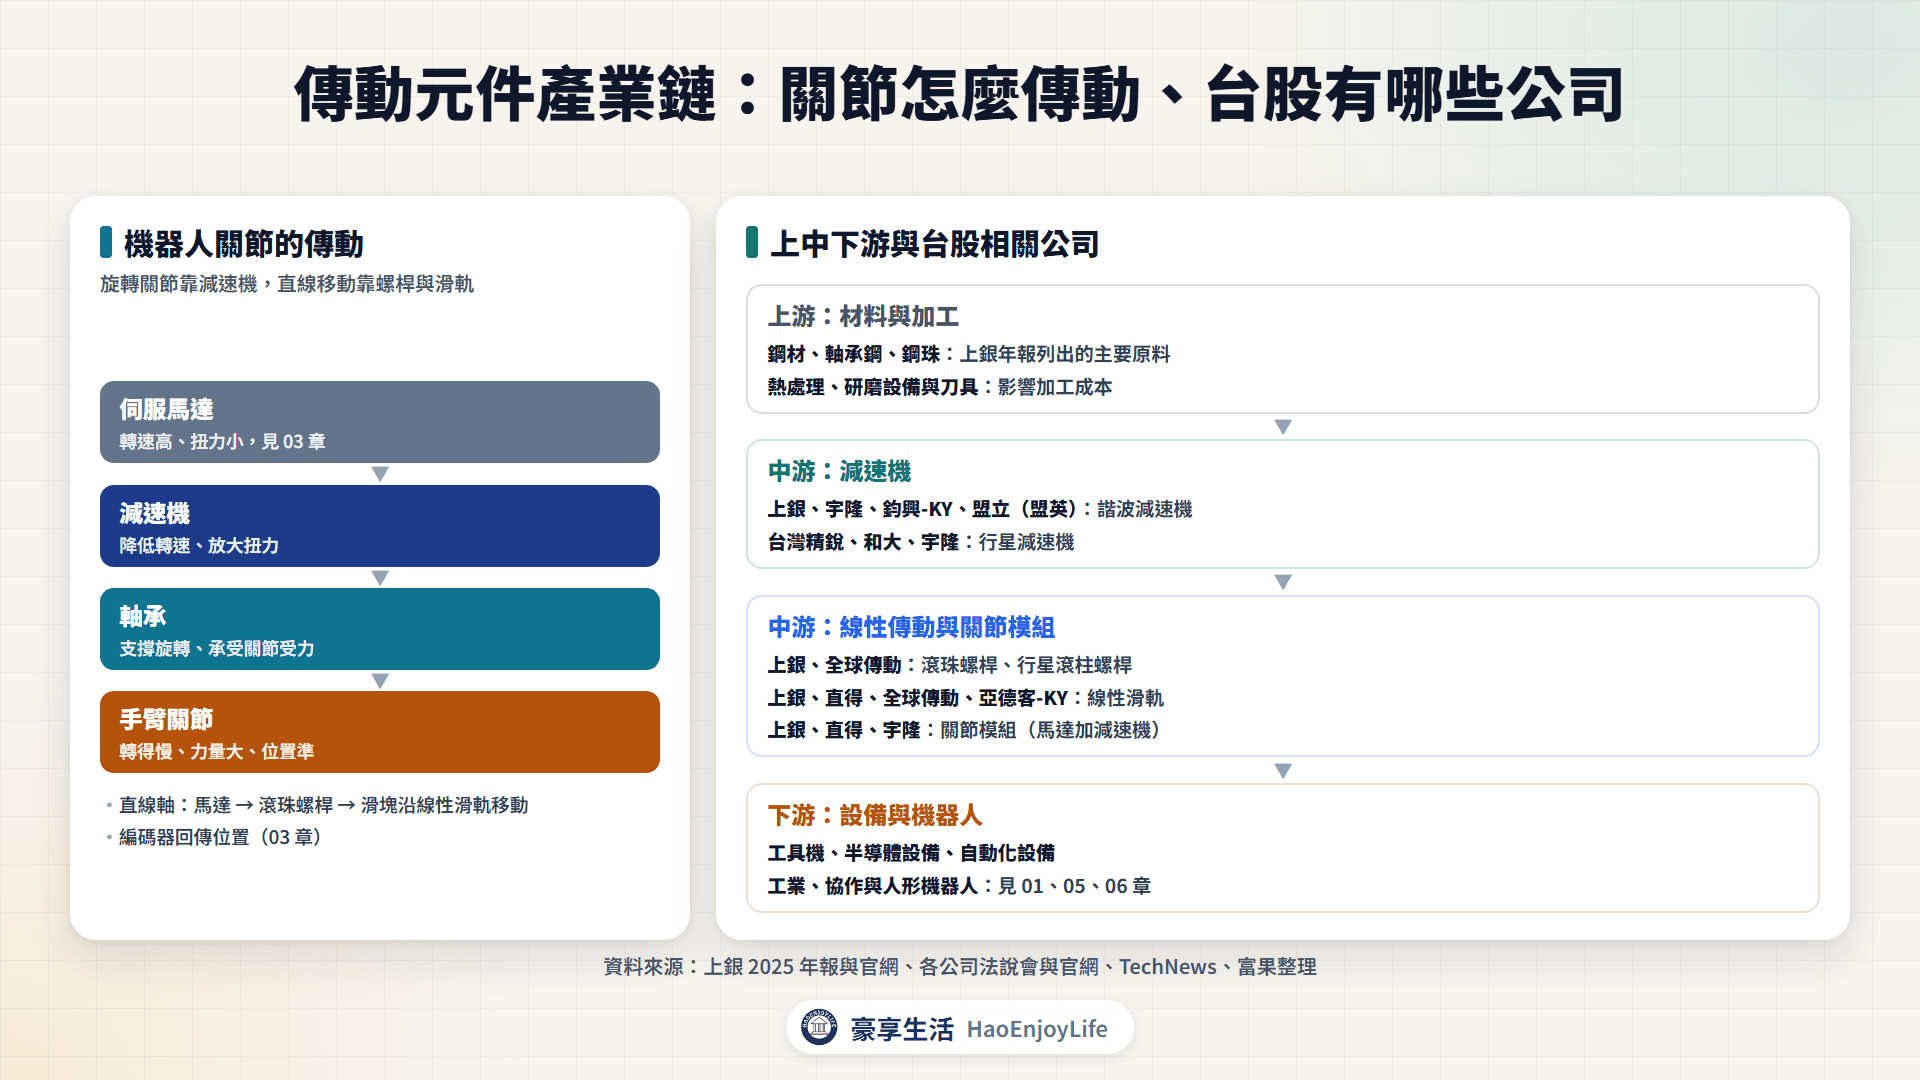
Task: Click the text 轉速高、扭力小，見 03 章
Action: (223, 442)
